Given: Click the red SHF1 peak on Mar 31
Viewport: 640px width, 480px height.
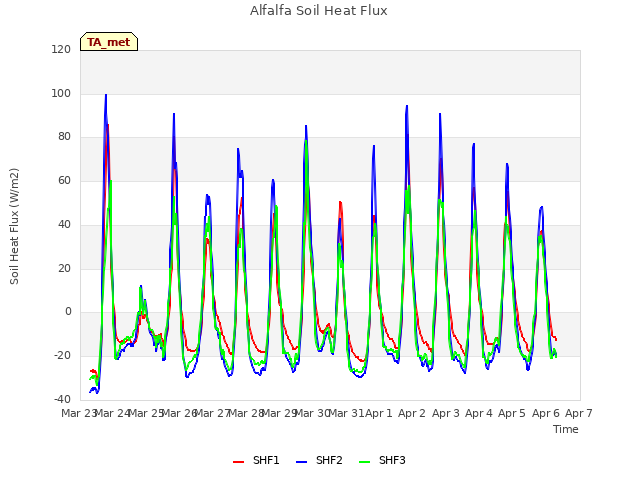Looking at the screenshot, I should click(x=340, y=202).
